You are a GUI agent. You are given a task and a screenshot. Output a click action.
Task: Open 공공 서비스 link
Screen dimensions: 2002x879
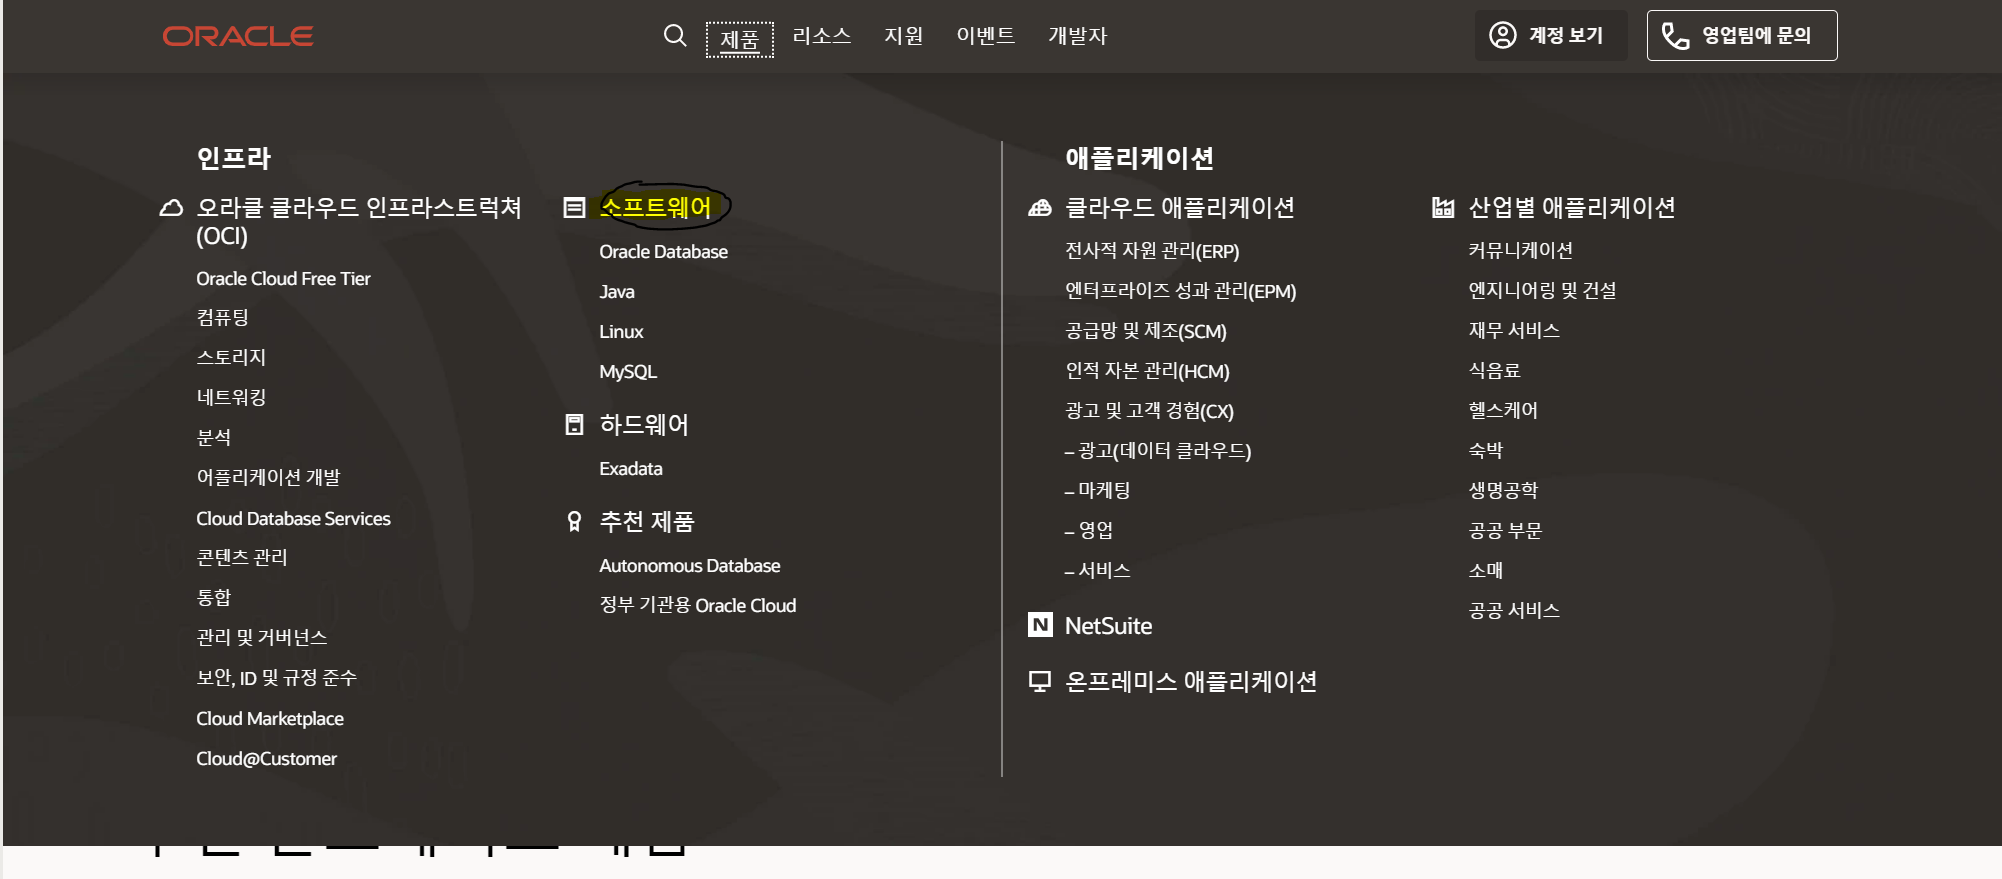pos(1514,611)
